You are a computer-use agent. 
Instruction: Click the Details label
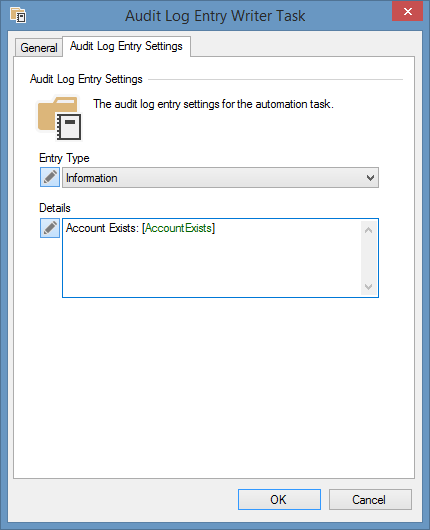[x=55, y=208]
